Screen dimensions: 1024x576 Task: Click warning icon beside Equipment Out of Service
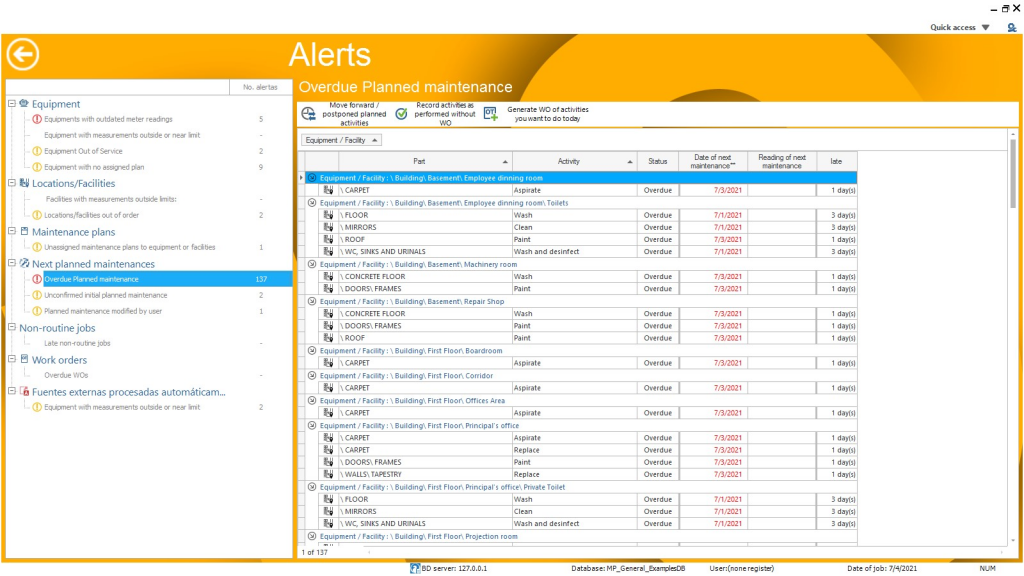point(37,151)
